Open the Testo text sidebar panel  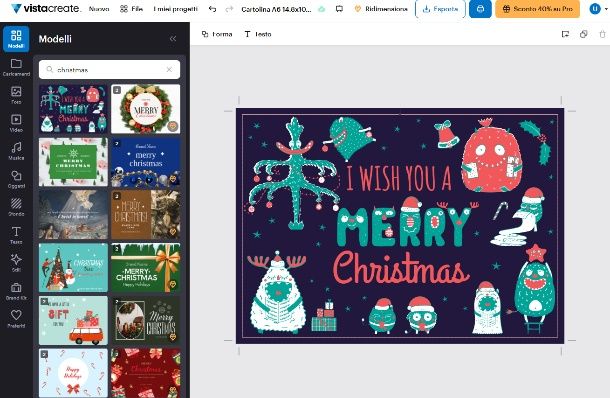coord(16,235)
